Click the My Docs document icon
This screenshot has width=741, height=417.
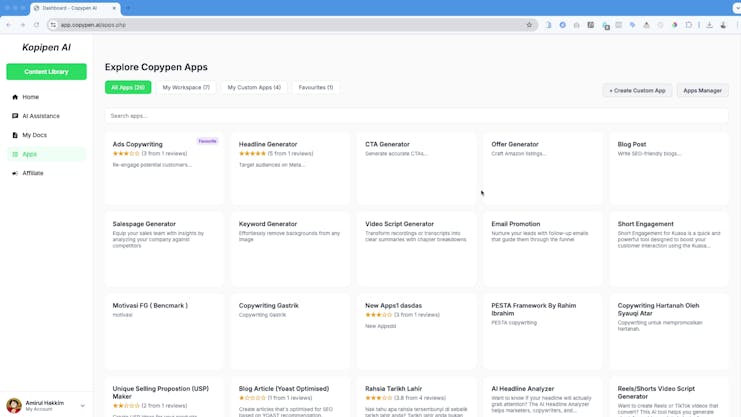click(x=15, y=135)
